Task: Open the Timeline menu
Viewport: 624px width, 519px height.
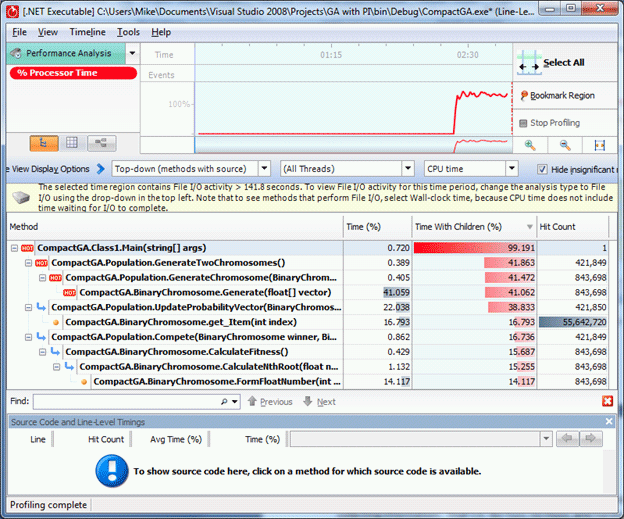Action: point(88,32)
